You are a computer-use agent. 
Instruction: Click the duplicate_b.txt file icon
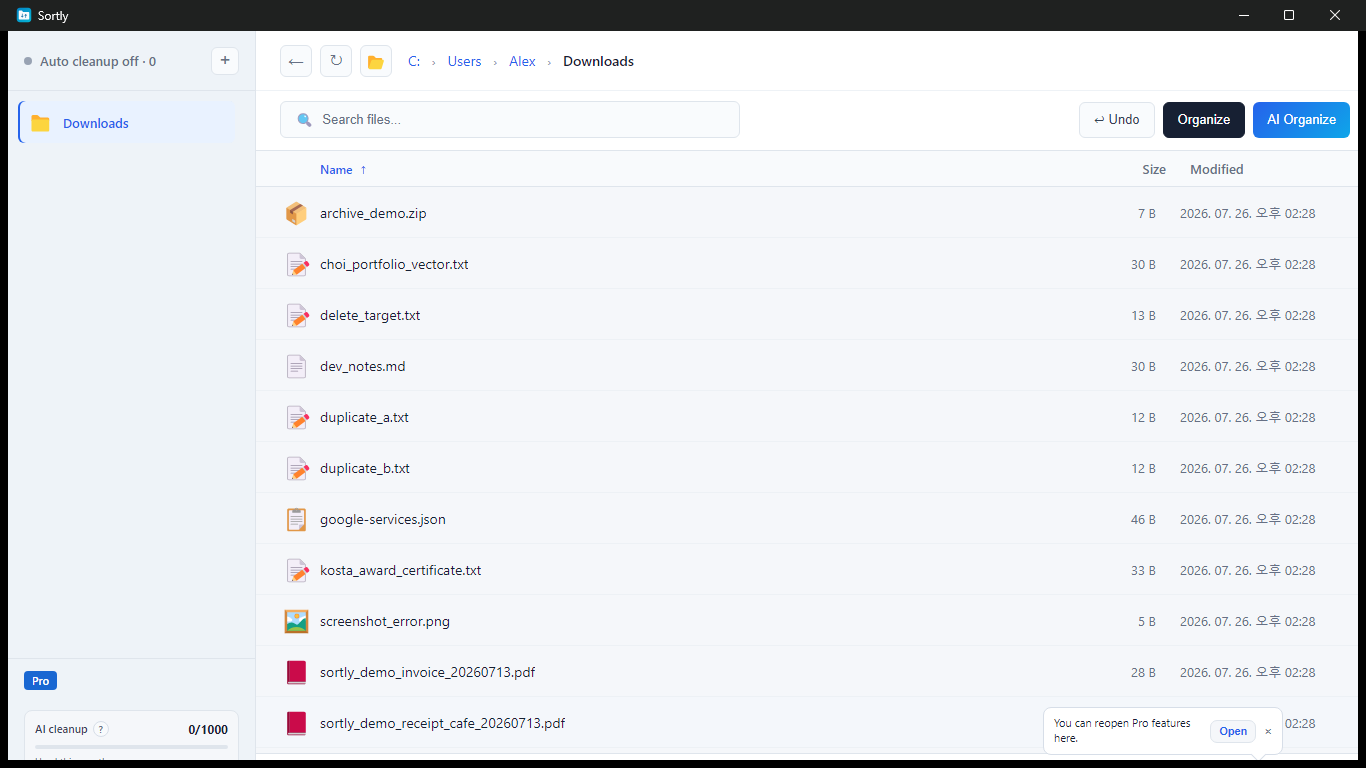coord(296,468)
